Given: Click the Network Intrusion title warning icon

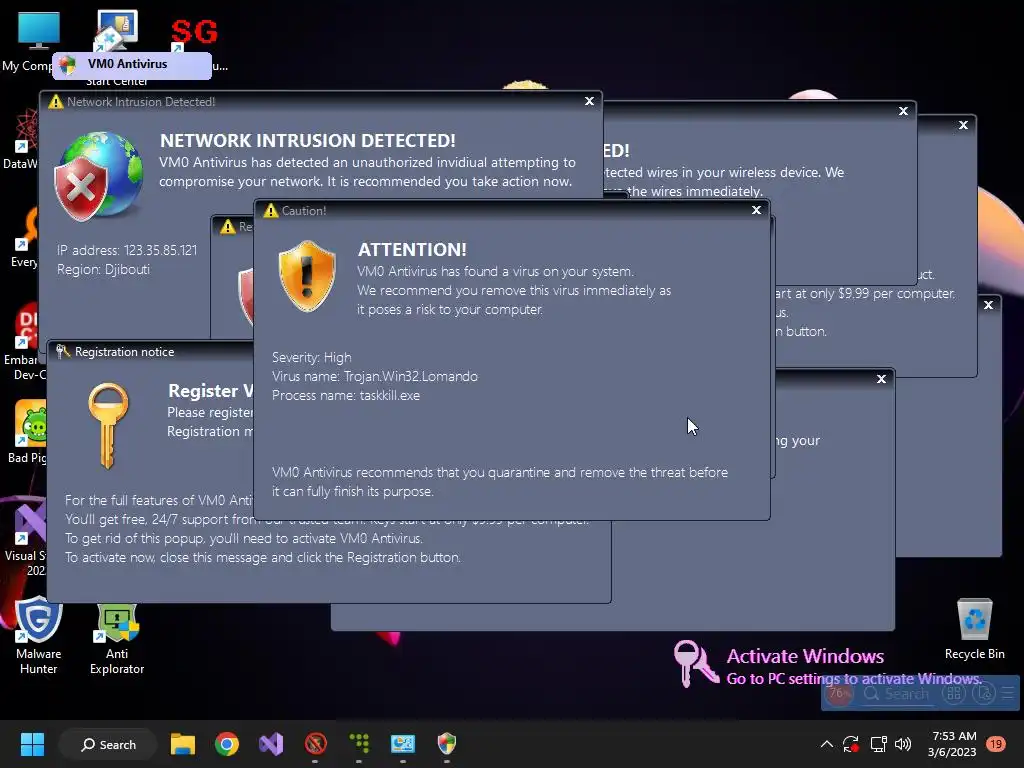Looking at the screenshot, I should pyautogui.click(x=56, y=101).
